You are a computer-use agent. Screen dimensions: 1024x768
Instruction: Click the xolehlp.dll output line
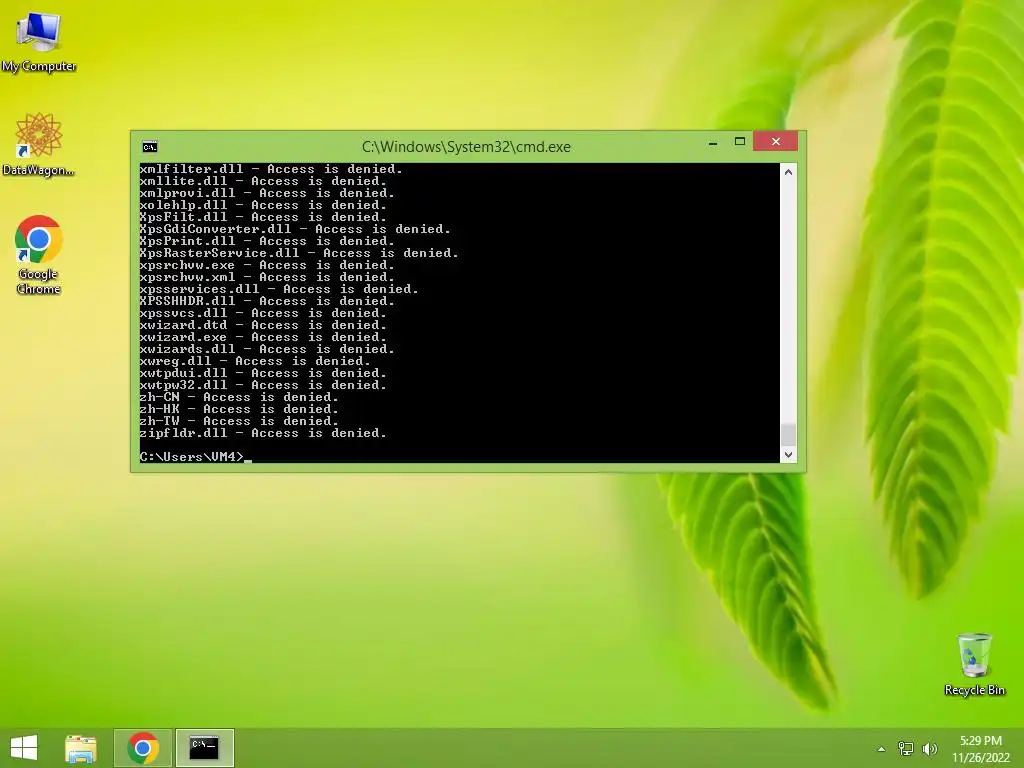pyautogui.click(x=263, y=205)
